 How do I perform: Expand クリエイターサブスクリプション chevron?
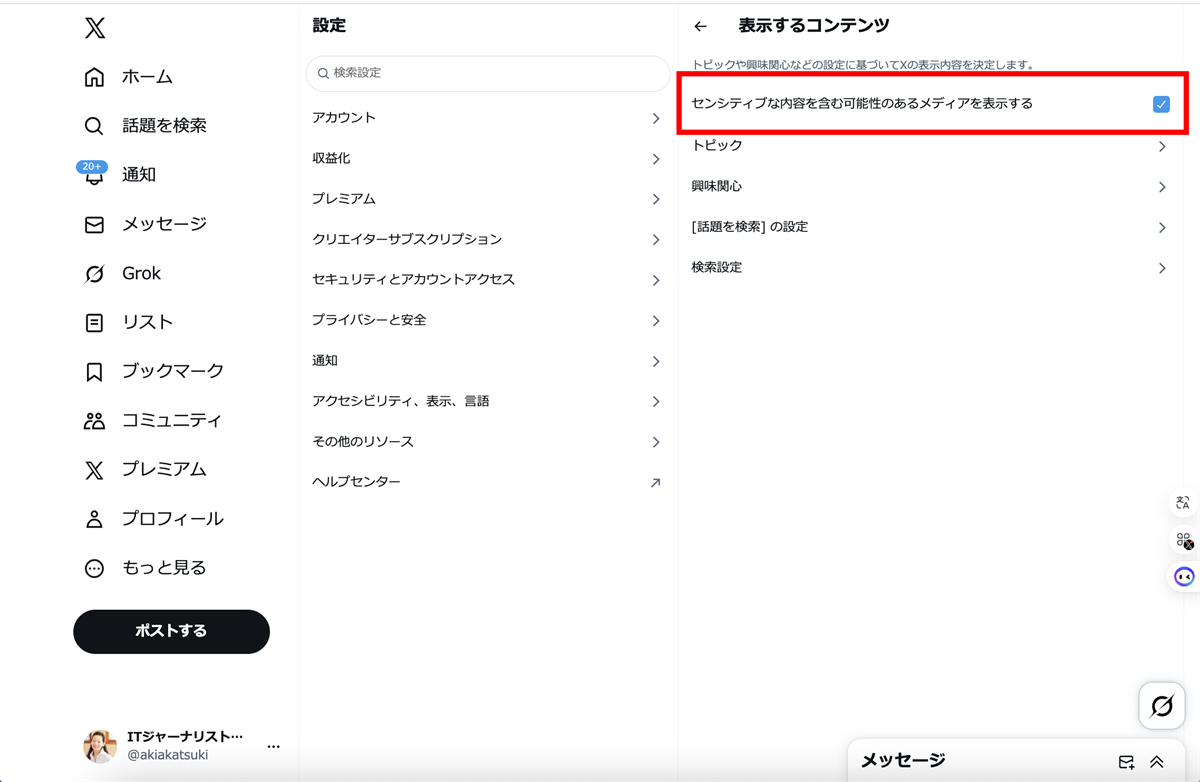(656, 240)
